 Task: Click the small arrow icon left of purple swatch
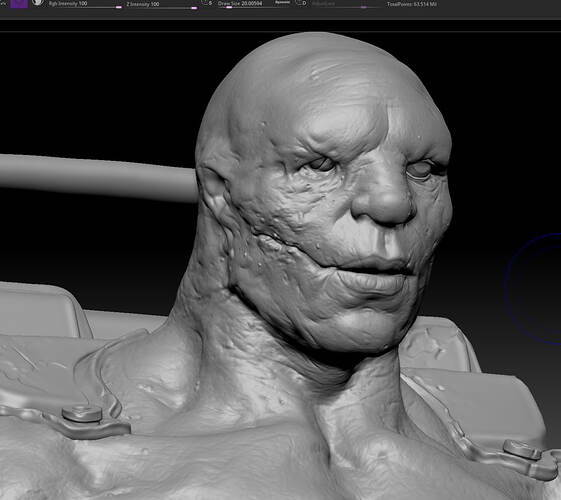pyautogui.click(x=3, y=3)
